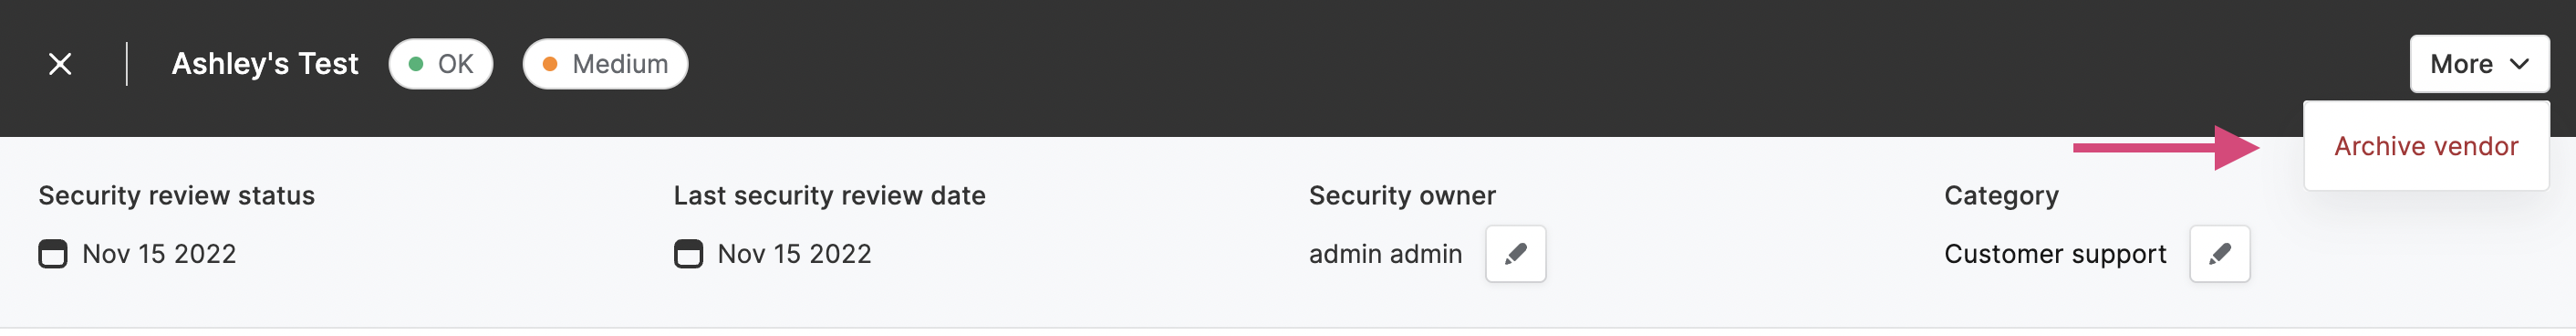Viewport: 2576px width, 336px height.
Task: Select the Security review status date Nov 15 2022
Action: click(159, 254)
